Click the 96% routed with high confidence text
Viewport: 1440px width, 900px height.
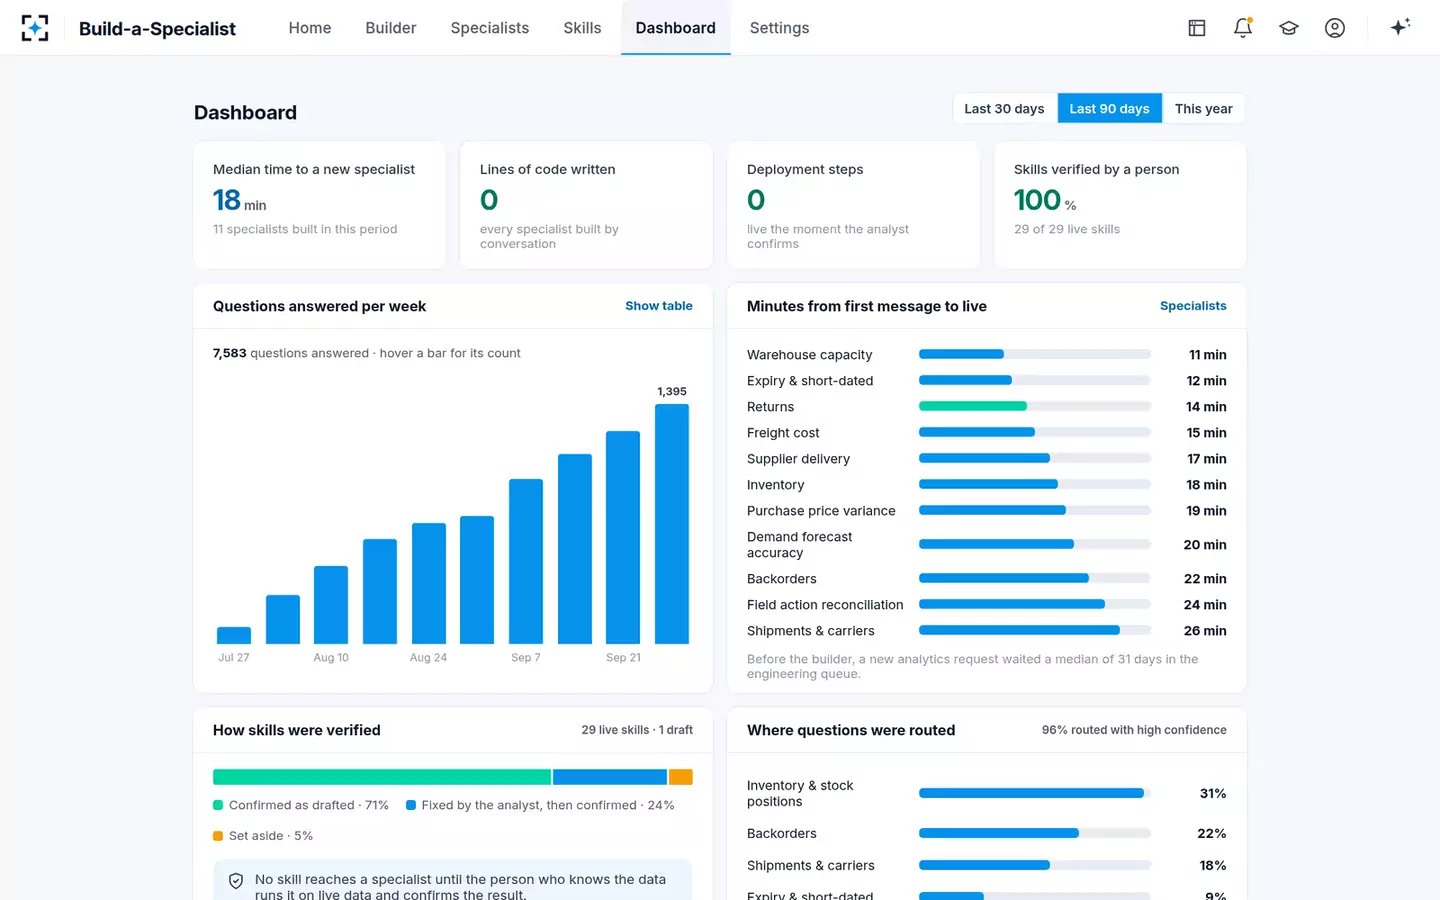tap(1134, 730)
